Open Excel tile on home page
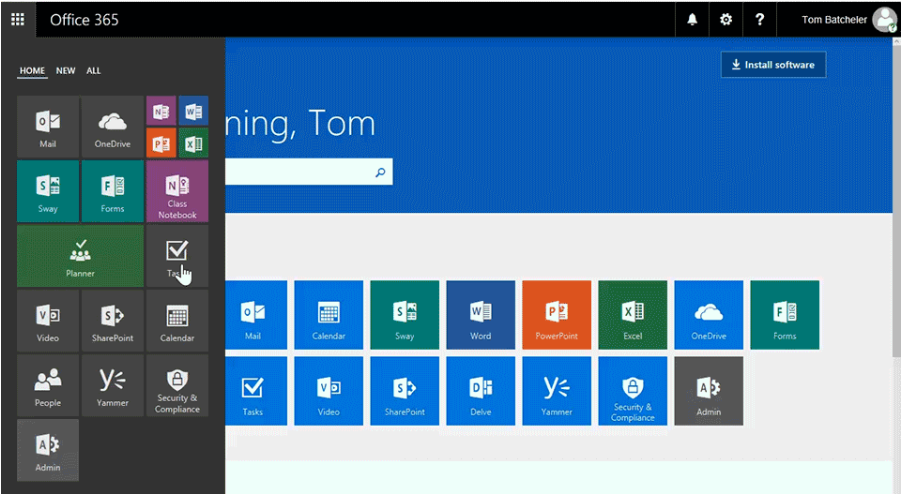This screenshot has height=495, width=903. click(633, 315)
